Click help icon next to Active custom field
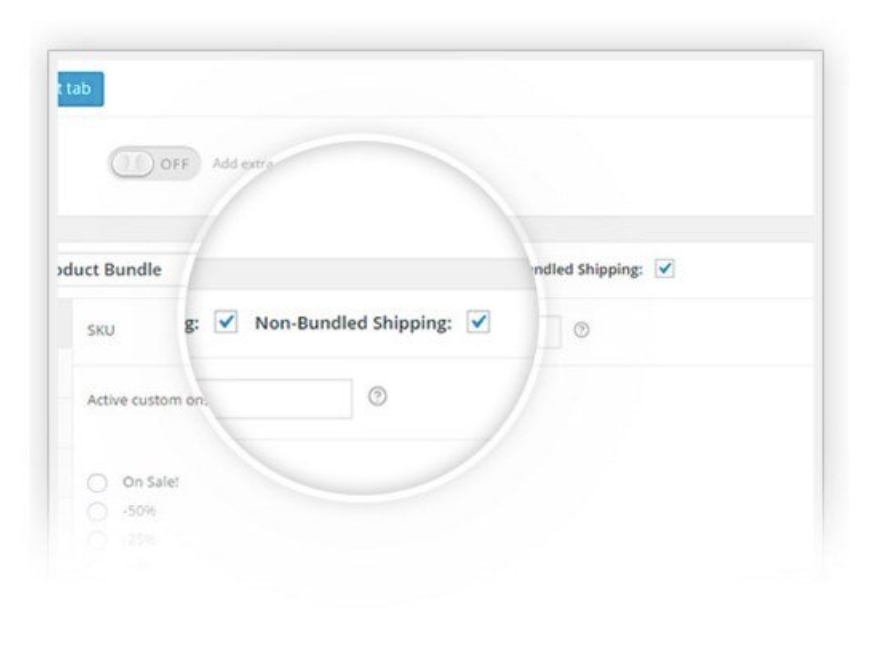 click(x=378, y=396)
